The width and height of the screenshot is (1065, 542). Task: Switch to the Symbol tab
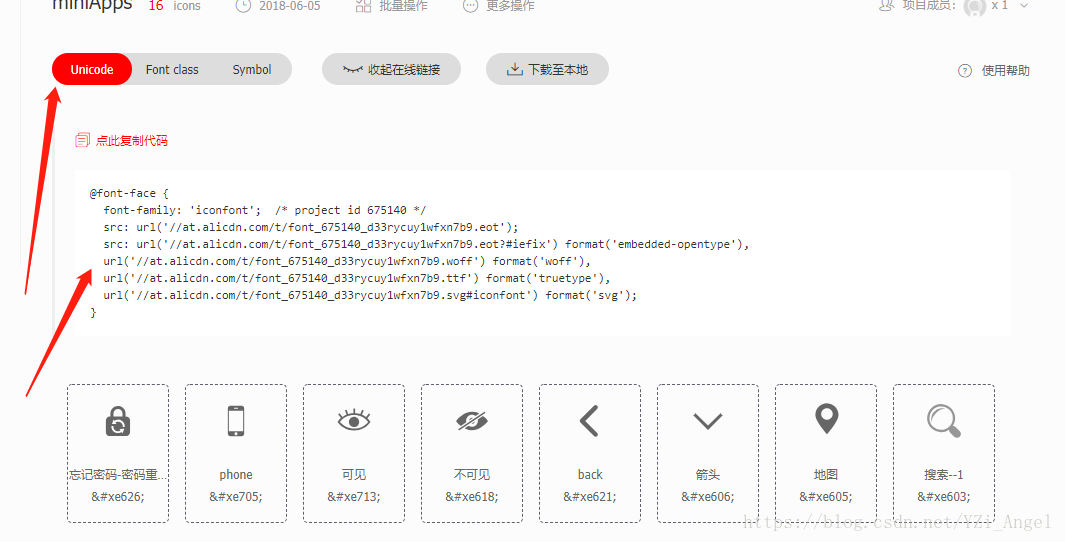click(252, 69)
